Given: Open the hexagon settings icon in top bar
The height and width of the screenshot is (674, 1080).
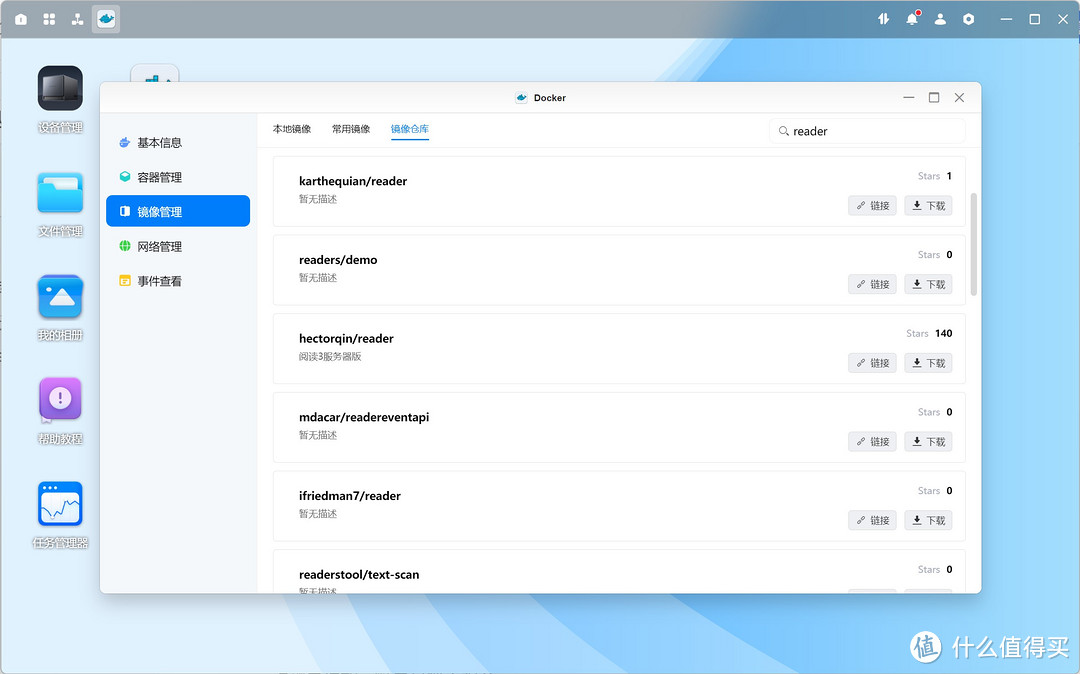Looking at the screenshot, I should pos(968,19).
